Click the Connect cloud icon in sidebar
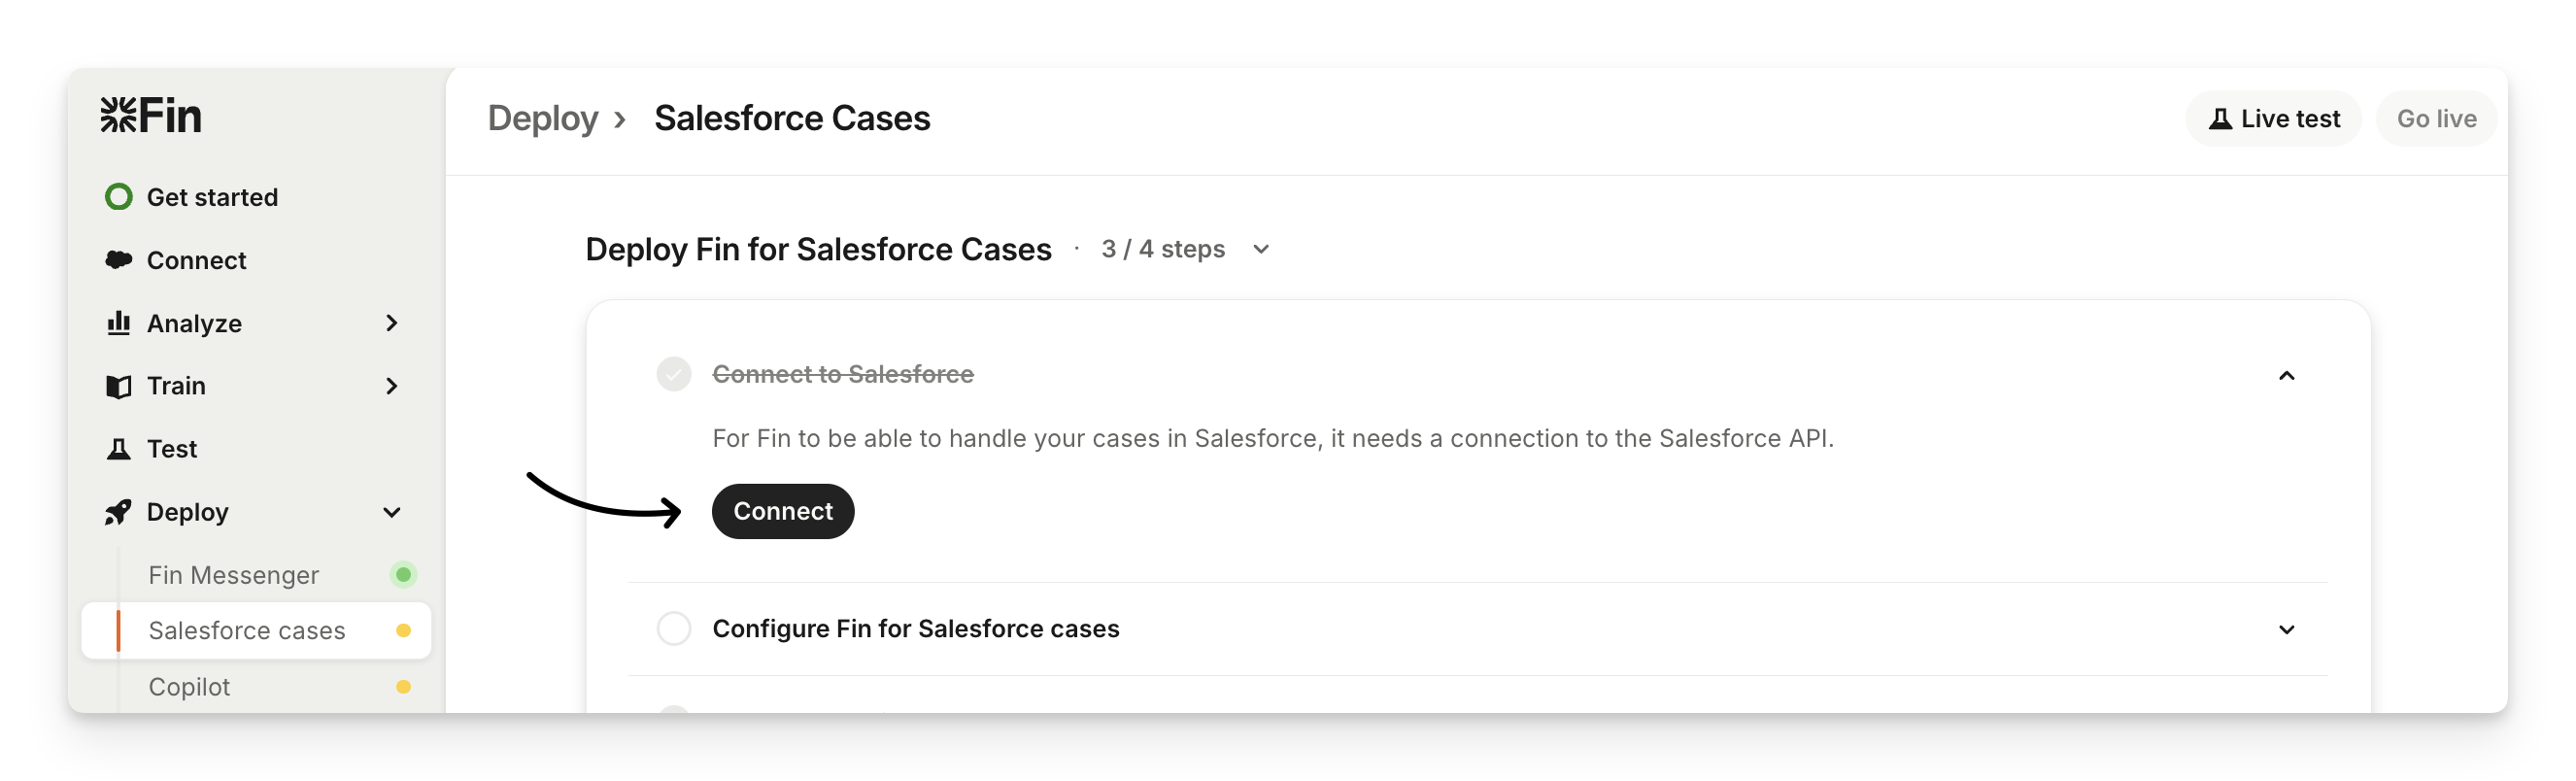 119,260
